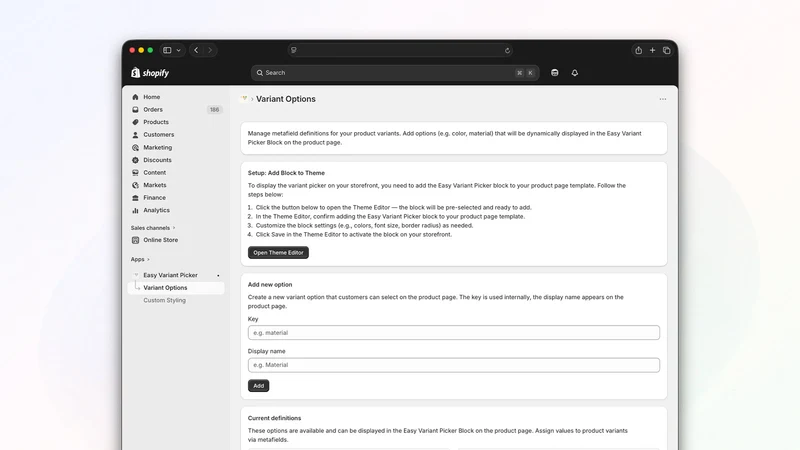Click the Shopify logo
Screen dimensions: 800x450
click(149, 73)
